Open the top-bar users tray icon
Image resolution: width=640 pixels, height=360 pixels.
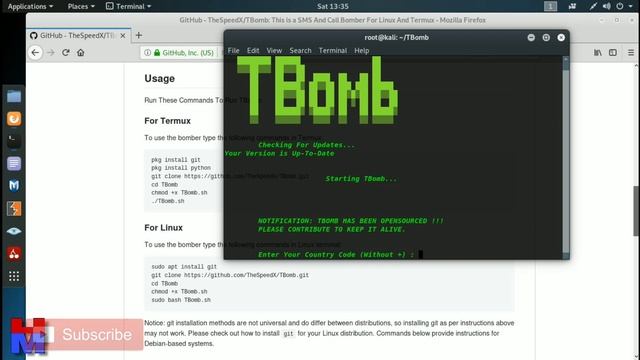[572, 6]
